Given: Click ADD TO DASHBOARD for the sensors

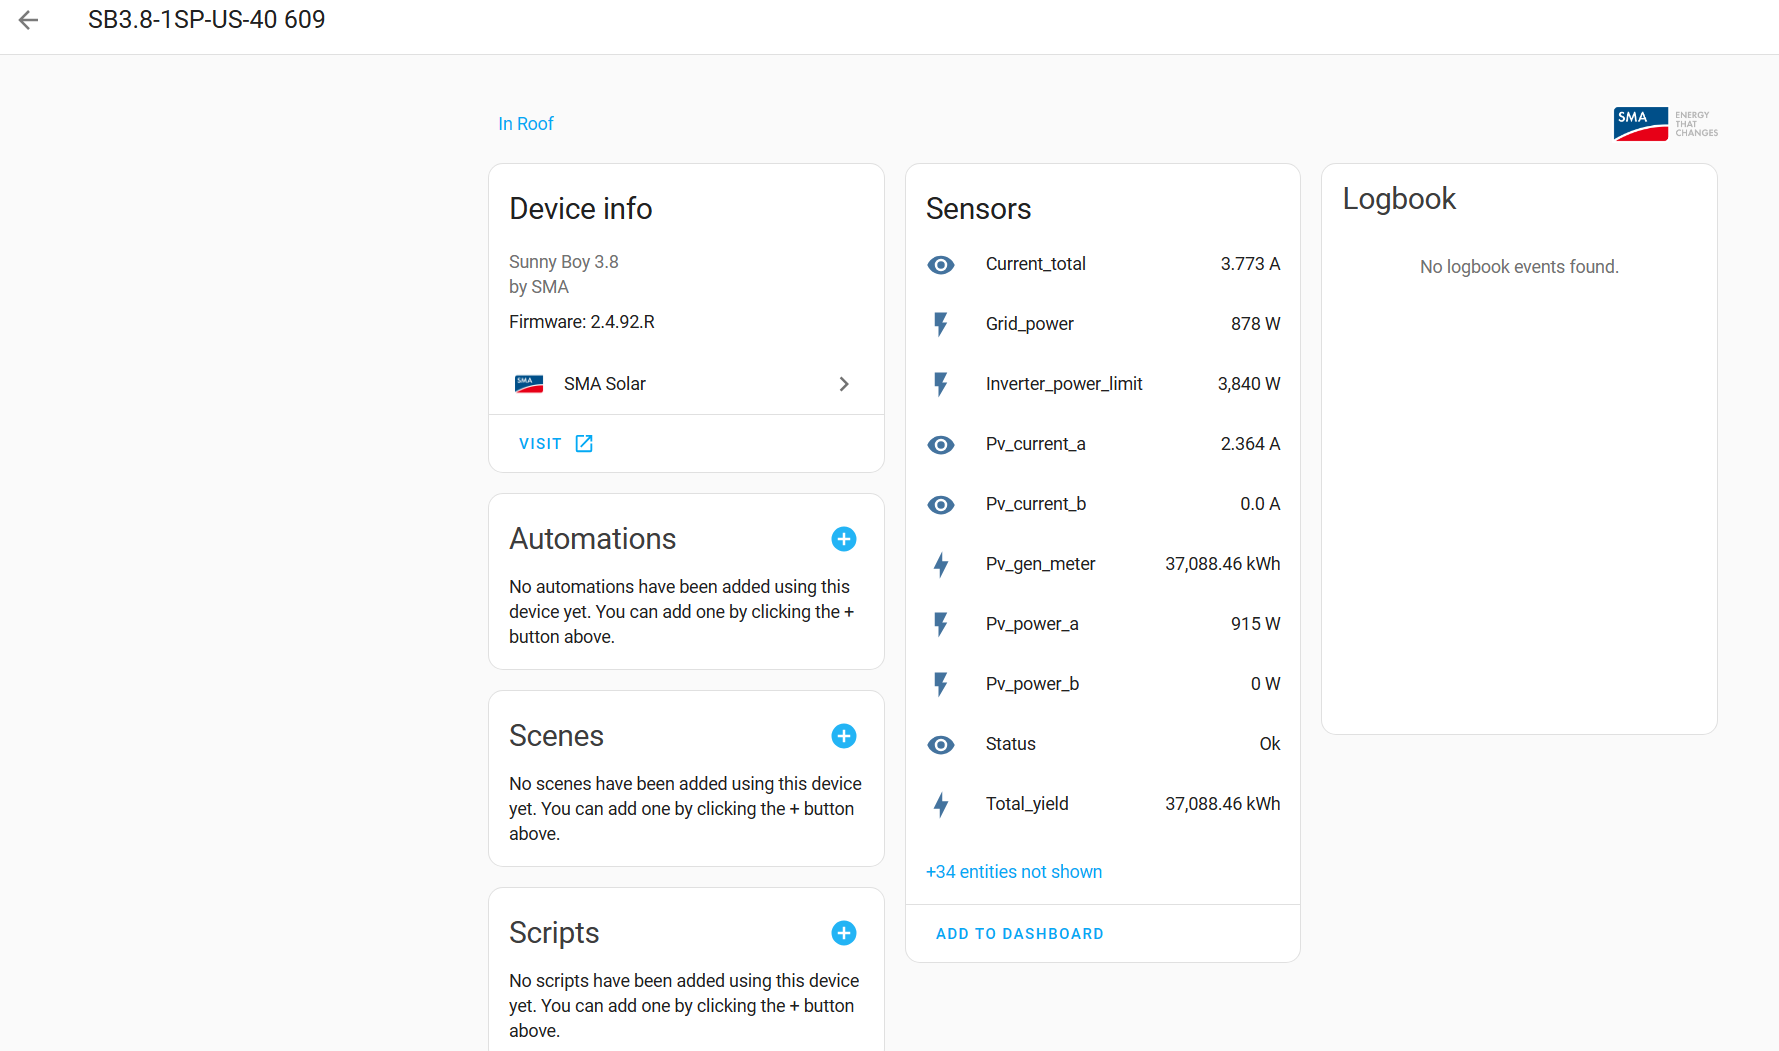Looking at the screenshot, I should pos(1019,933).
